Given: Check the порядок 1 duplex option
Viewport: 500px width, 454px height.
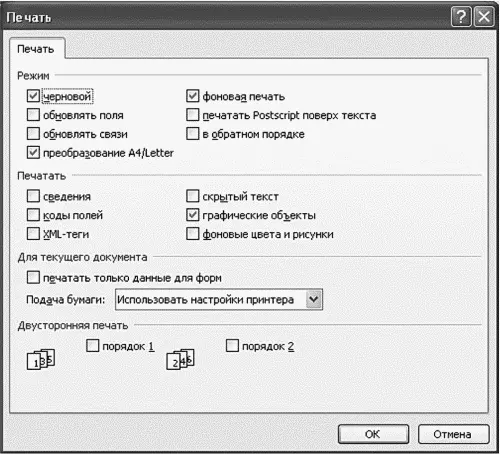Looking at the screenshot, I should tap(92, 346).
